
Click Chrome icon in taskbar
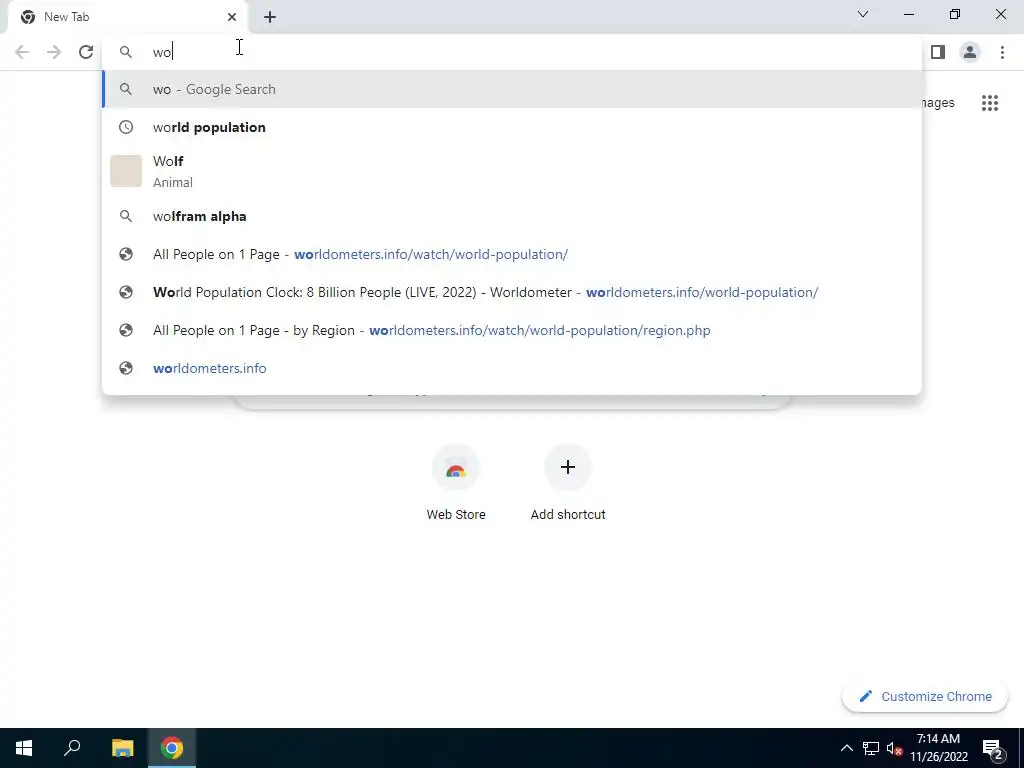(x=172, y=748)
